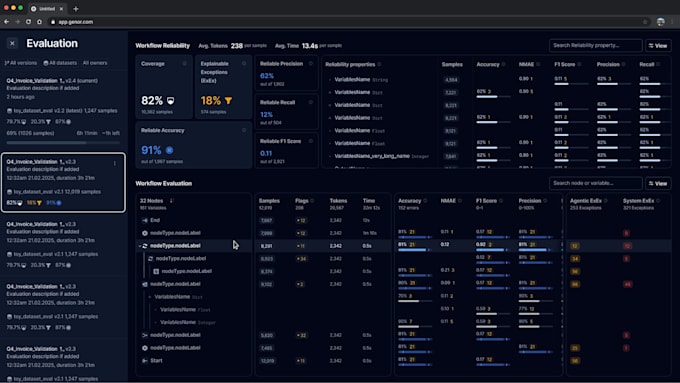Screen dimensions: 680x383
Task: Click the info icon on Reliable Accuracy card
Action: tap(244, 130)
